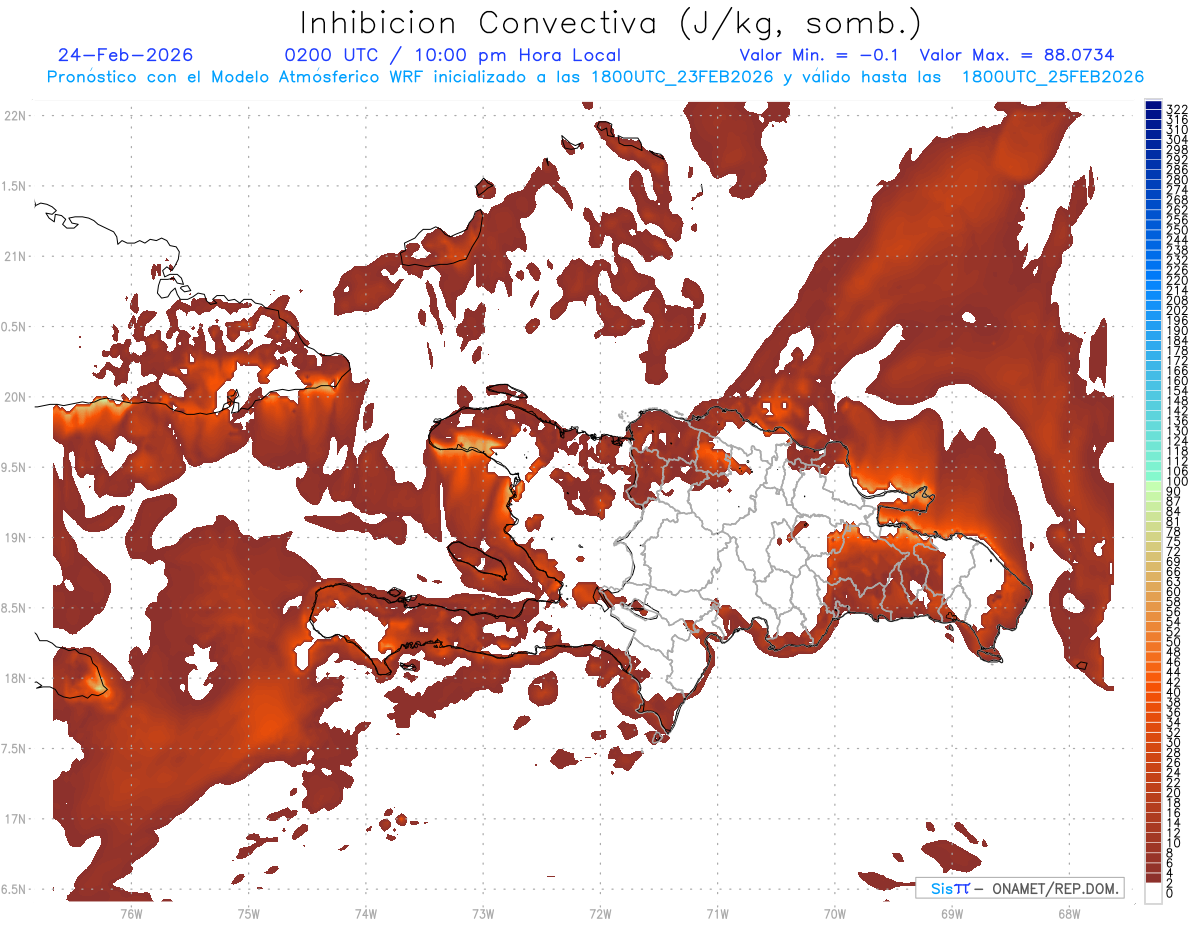1200x927 pixels.
Task: Click the "72" value on the color scale
Action: (1174, 552)
